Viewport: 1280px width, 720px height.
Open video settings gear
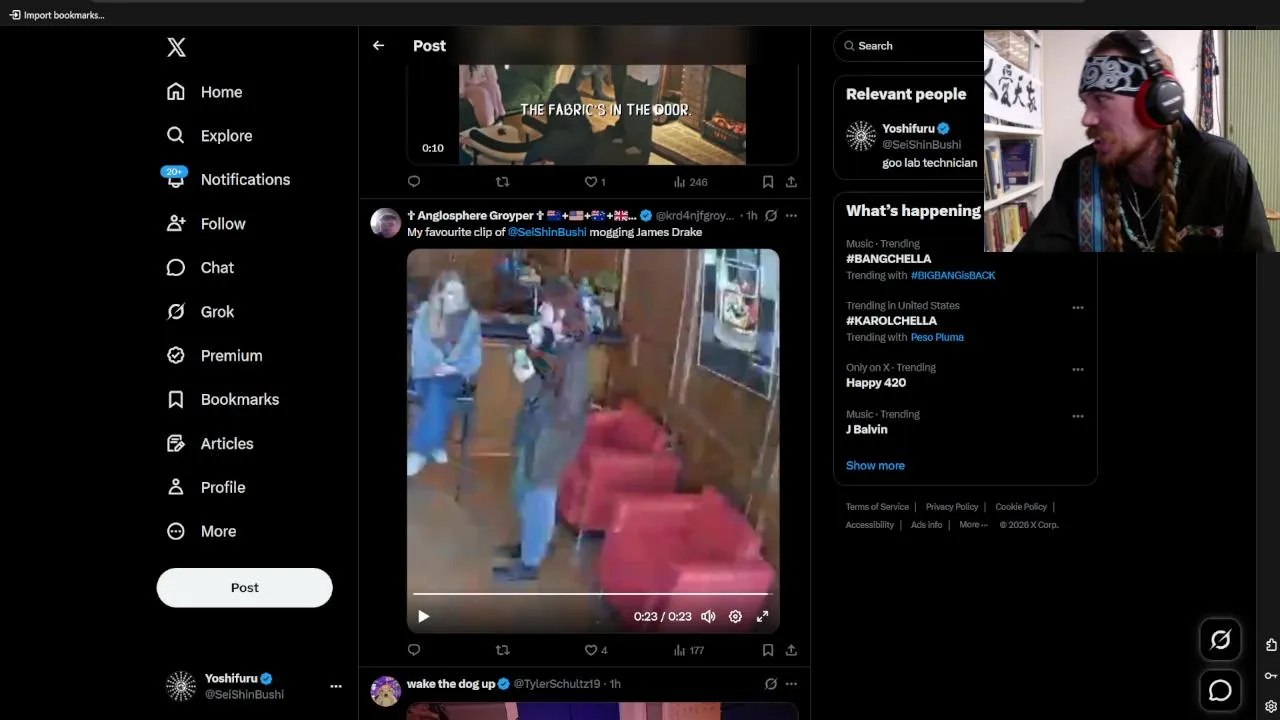point(735,617)
